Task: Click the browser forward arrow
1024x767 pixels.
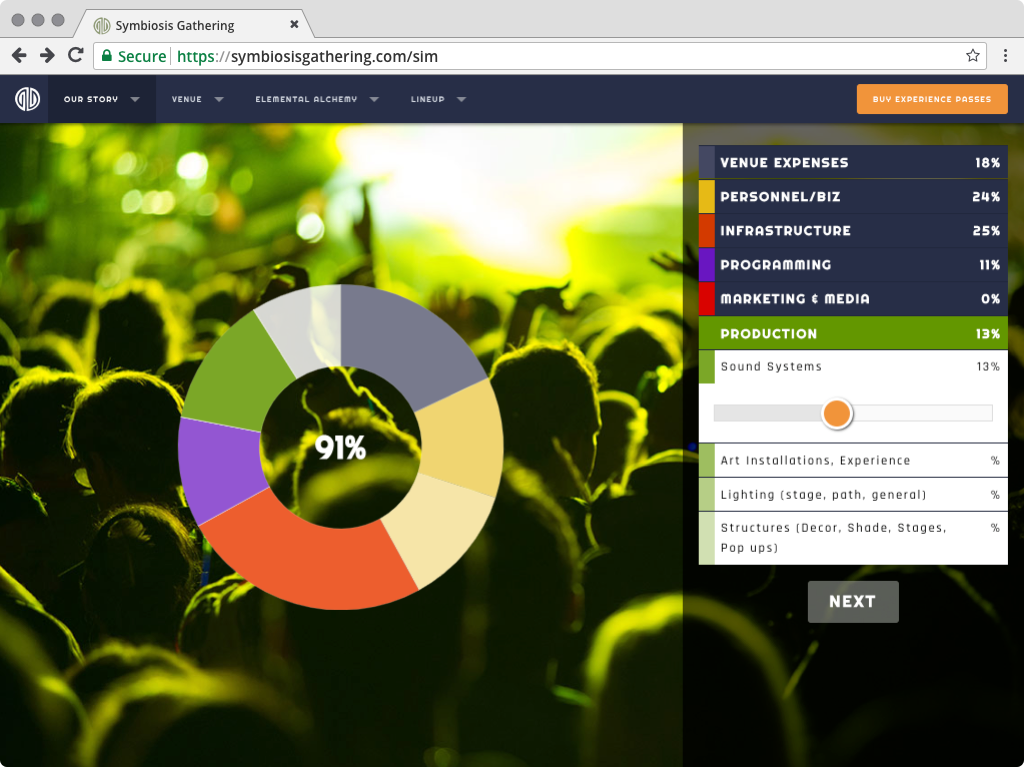Action: (47, 56)
